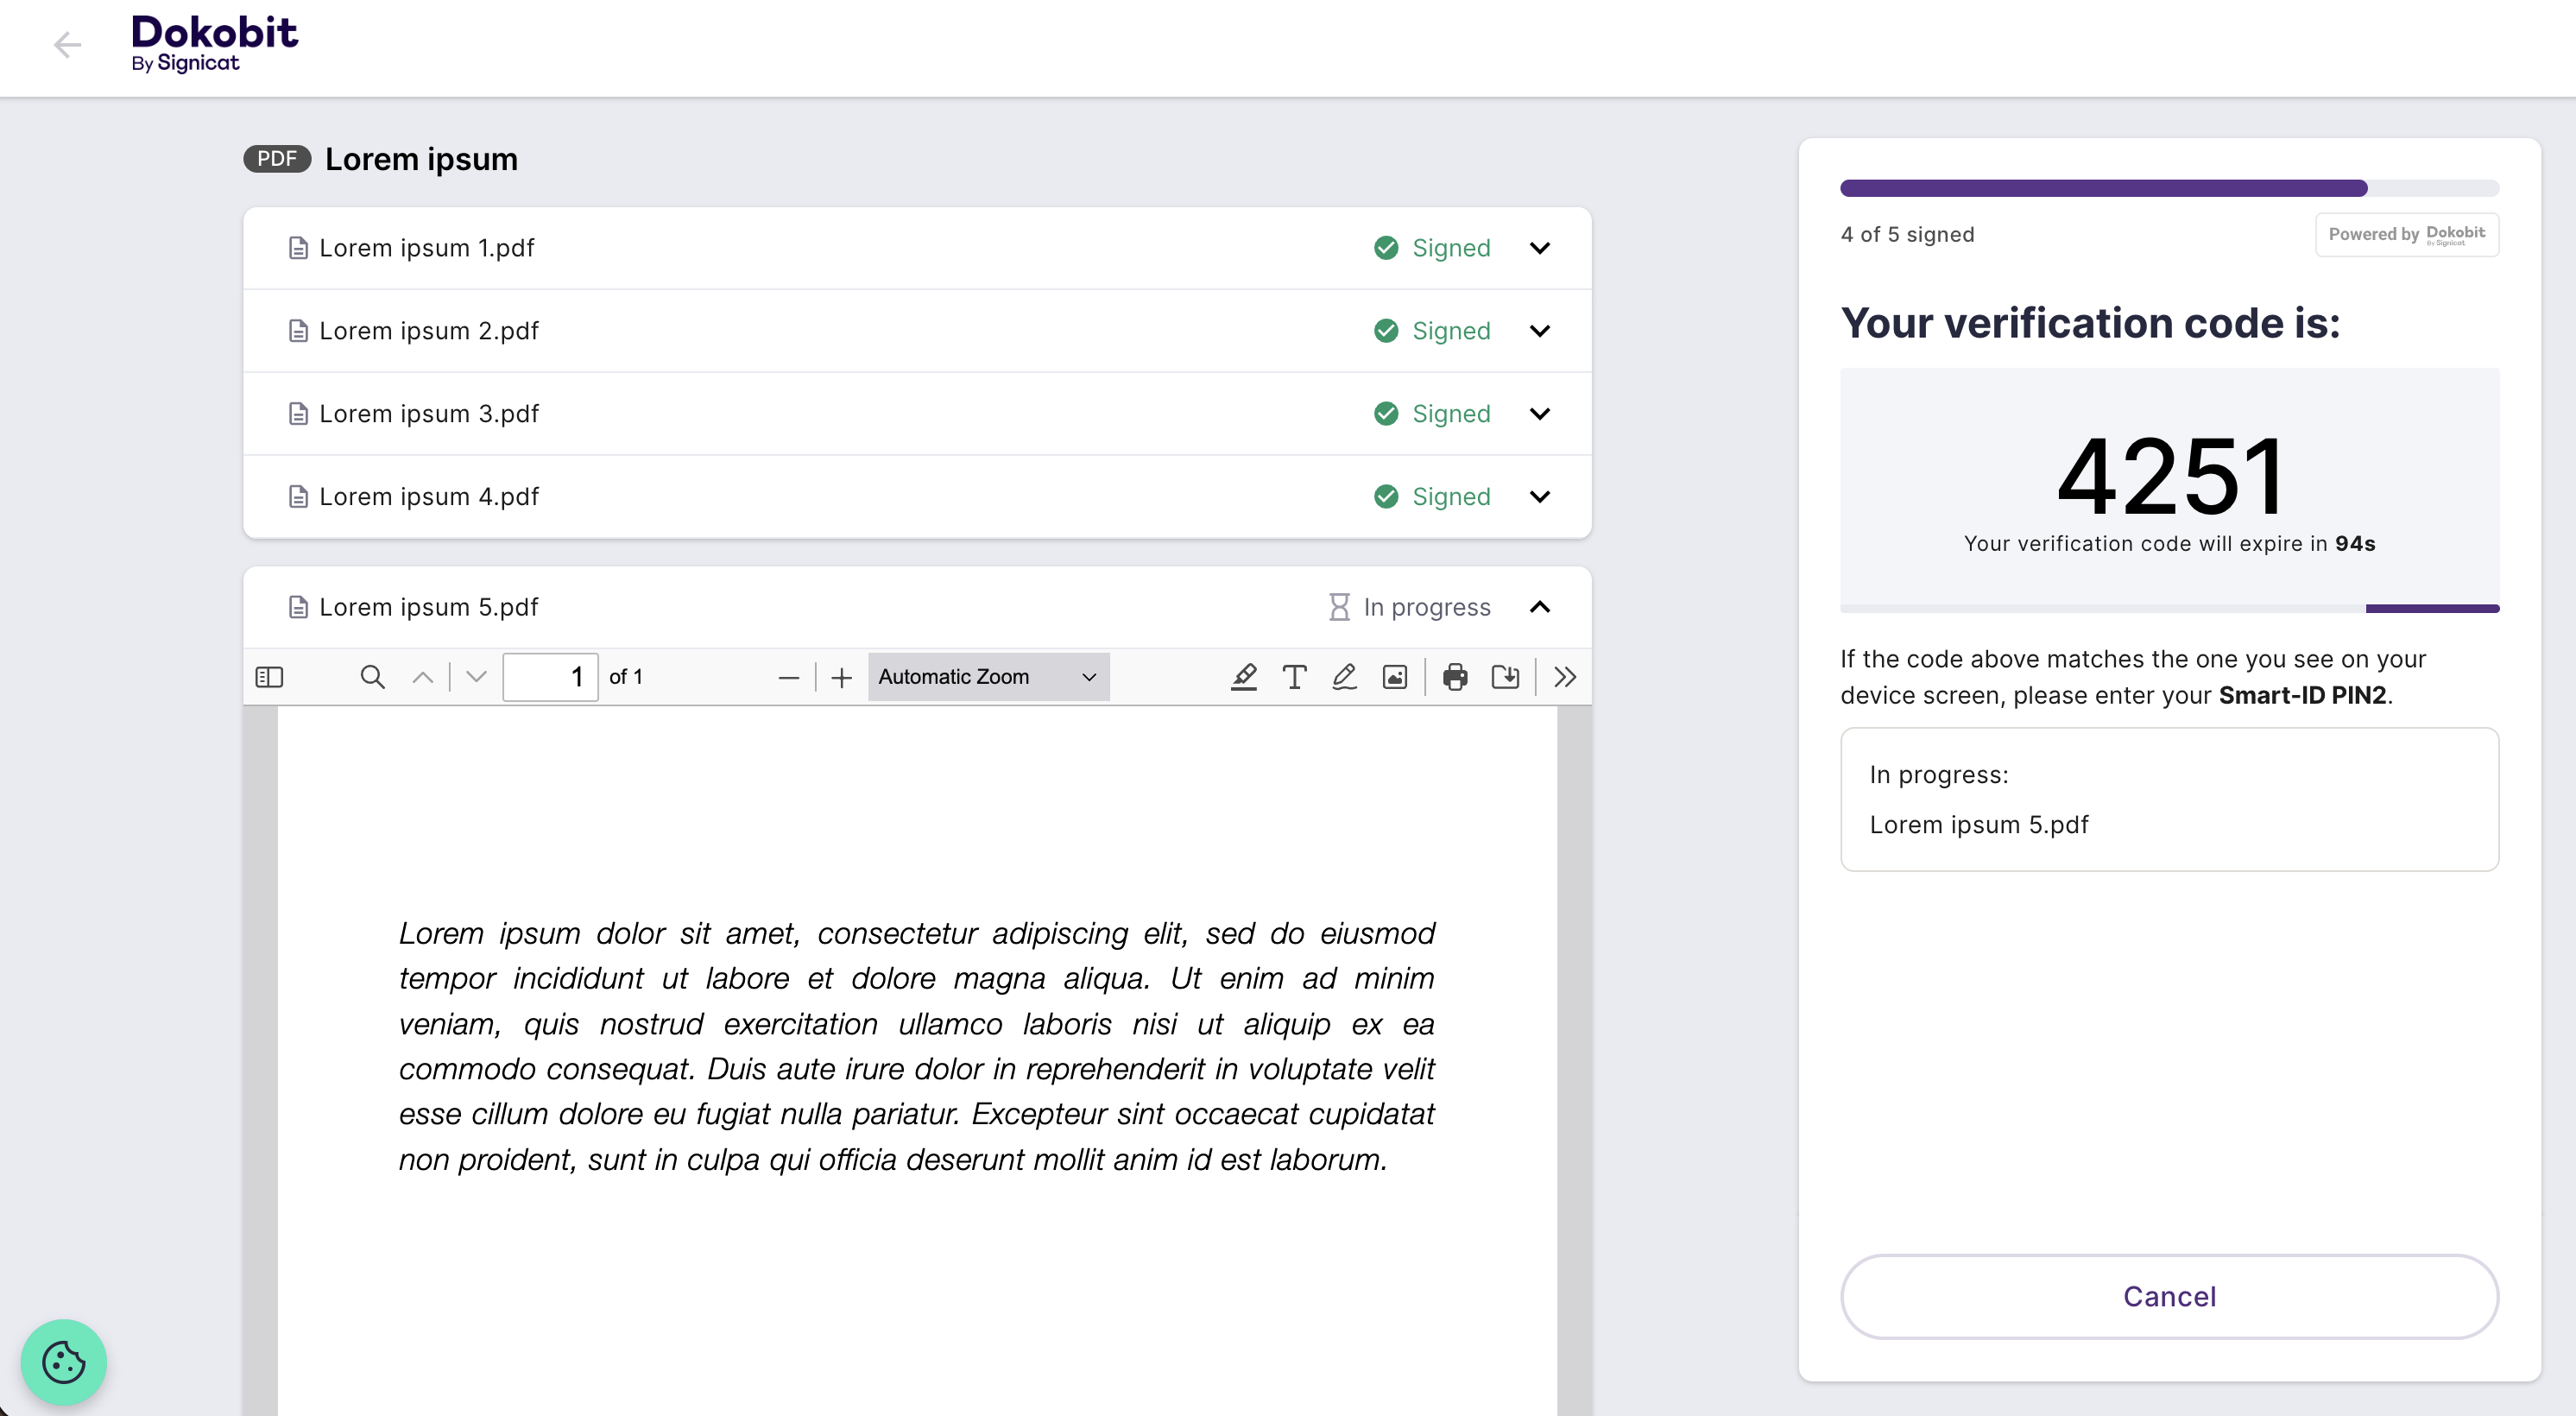Zoom in the PDF view
The width and height of the screenshot is (2576, 1416).
tap(842, 678)
